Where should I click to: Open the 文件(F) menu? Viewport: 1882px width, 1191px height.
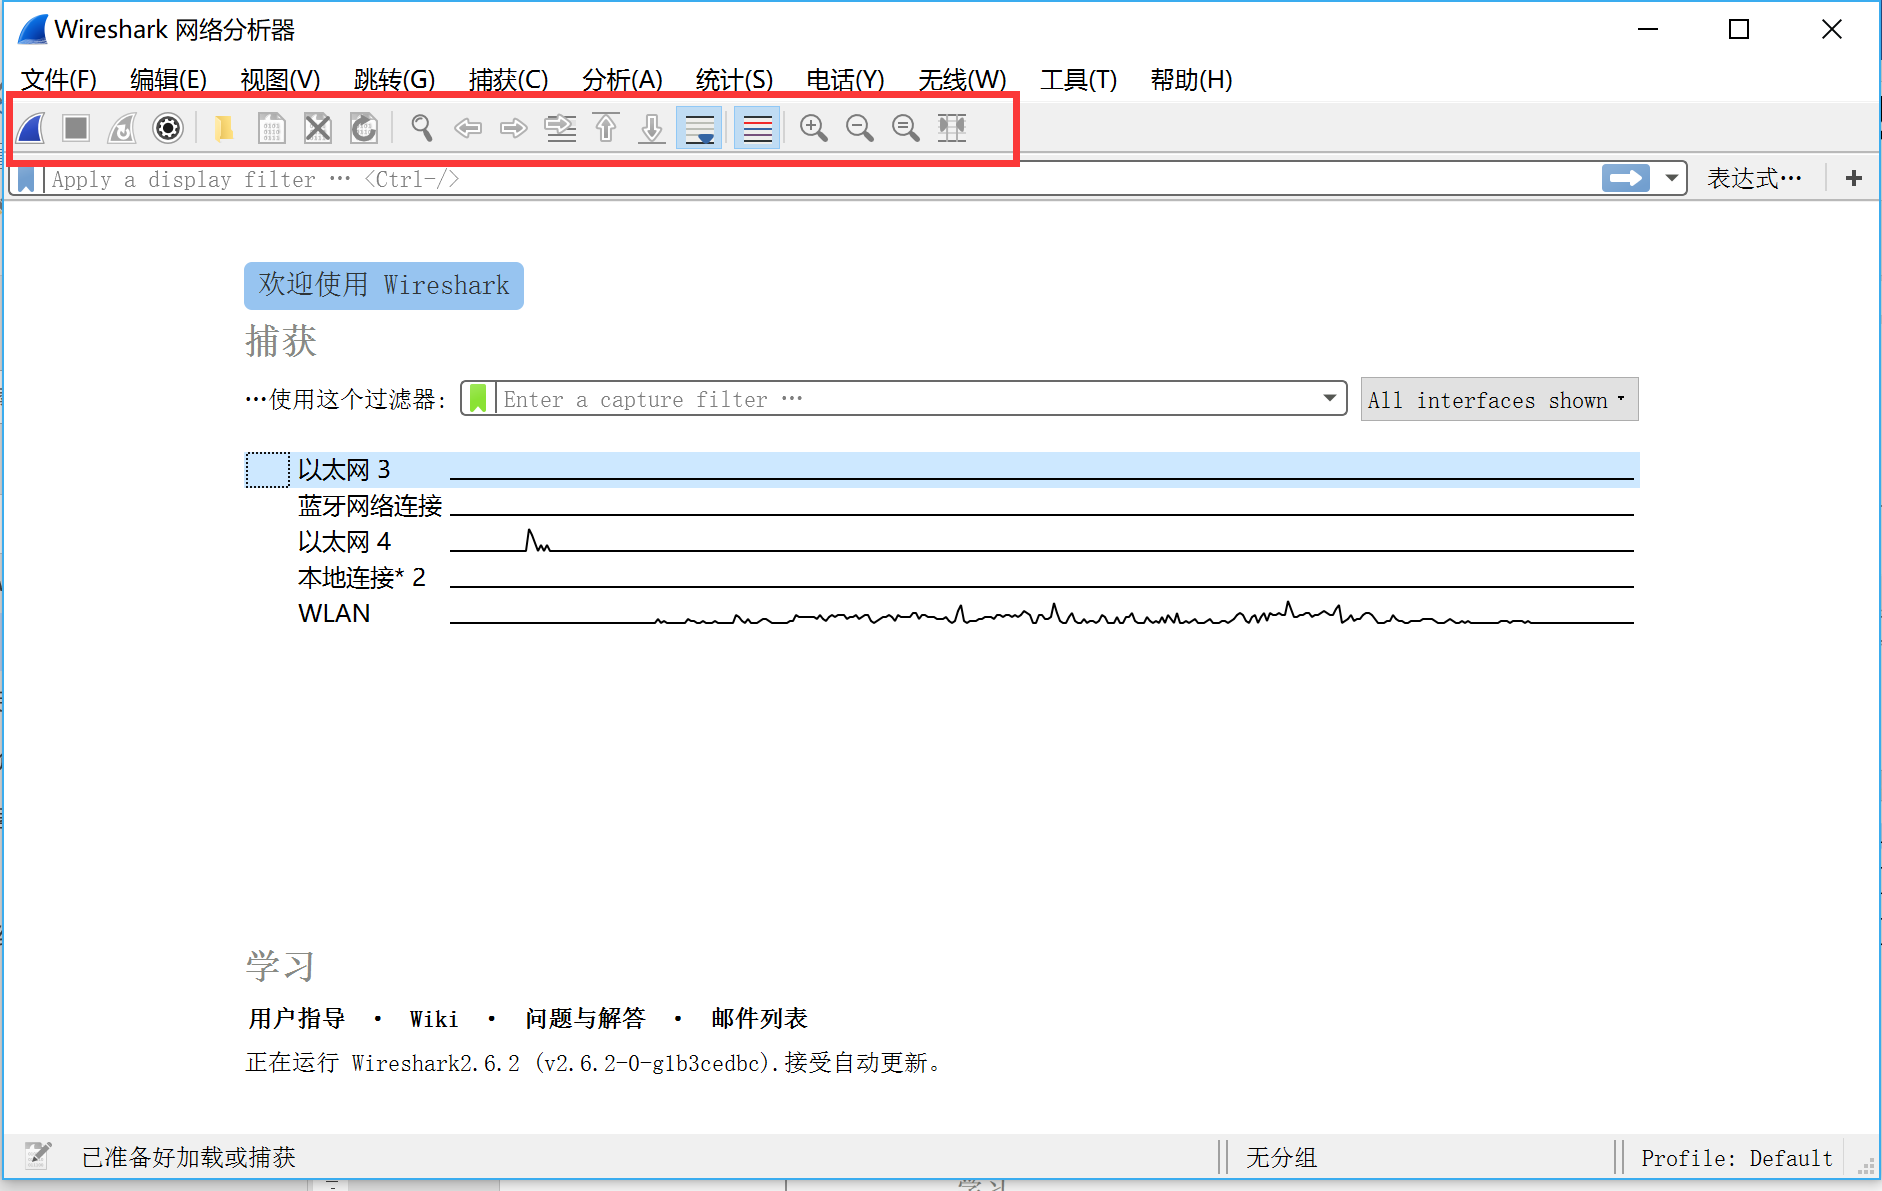[x=59, y=80]
